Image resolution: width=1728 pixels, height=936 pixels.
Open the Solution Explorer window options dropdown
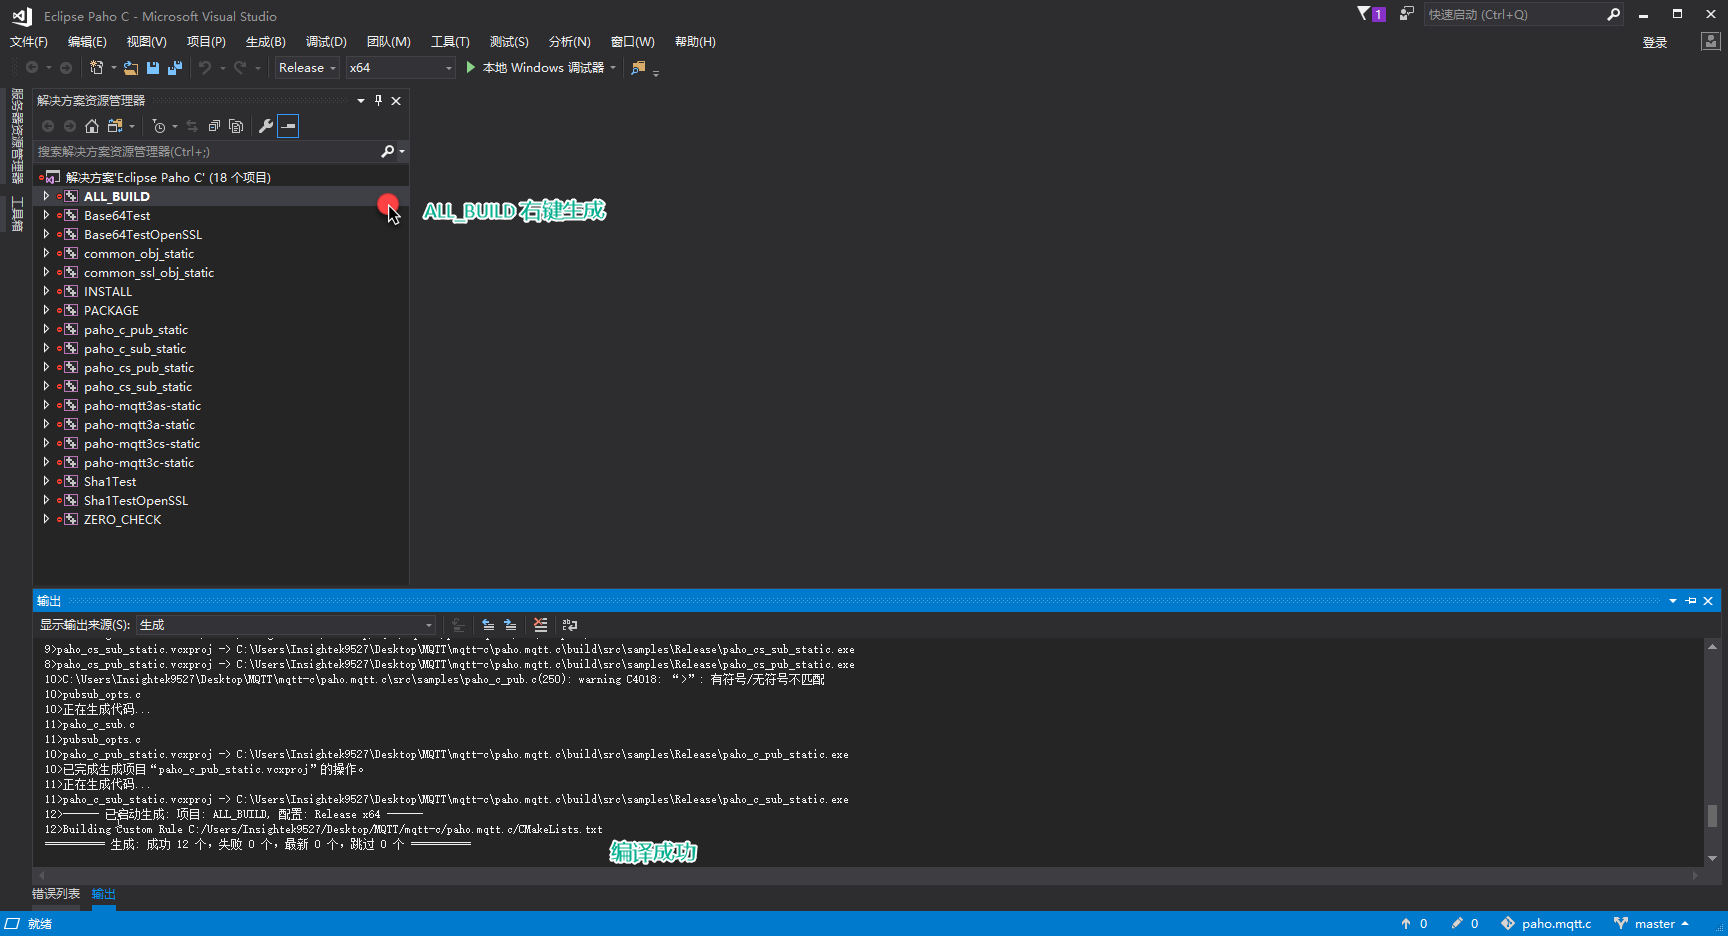(x=361, y=100)
